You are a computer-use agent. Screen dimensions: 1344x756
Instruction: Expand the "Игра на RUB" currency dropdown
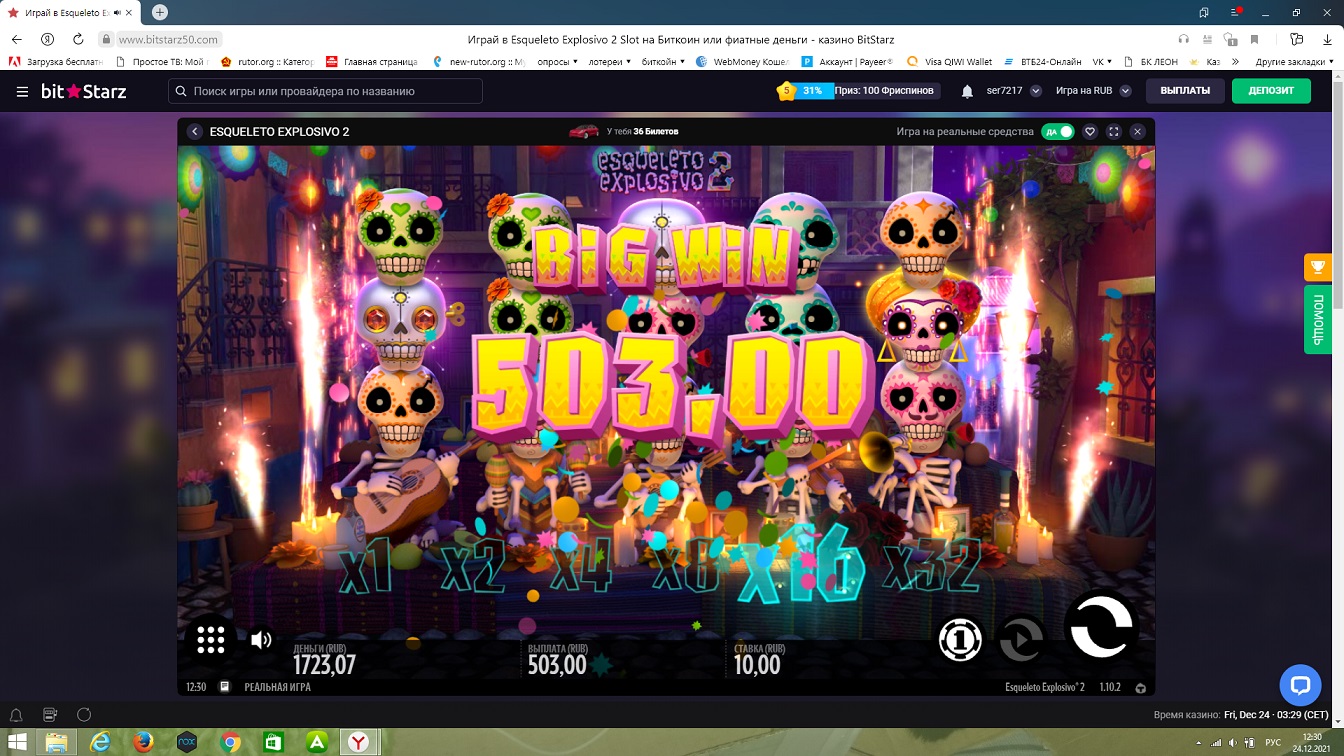coord(1093,91)
